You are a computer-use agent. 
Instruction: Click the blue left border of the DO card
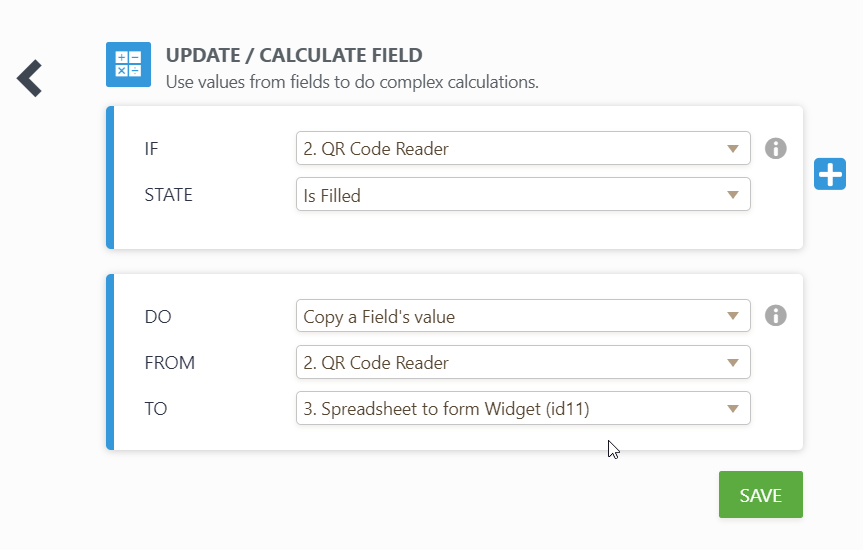click(110, 362)
